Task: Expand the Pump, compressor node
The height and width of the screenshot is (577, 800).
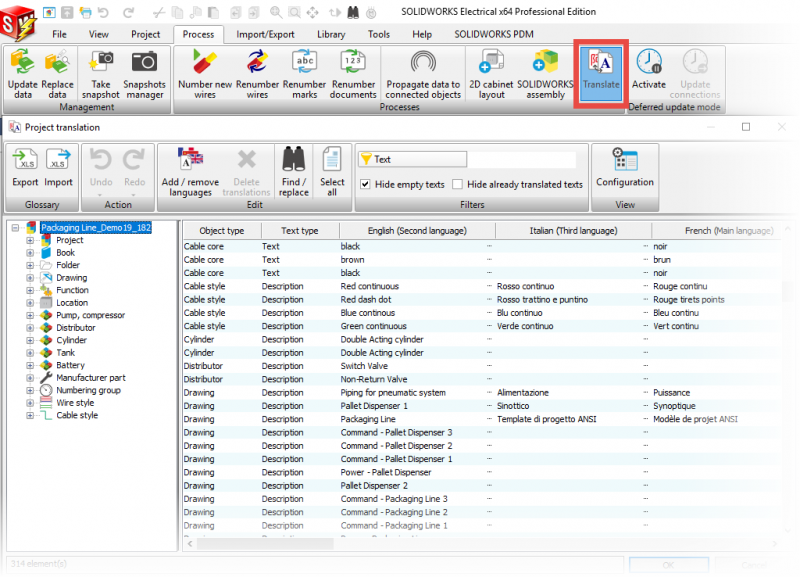Action: (x=30, y=315)
